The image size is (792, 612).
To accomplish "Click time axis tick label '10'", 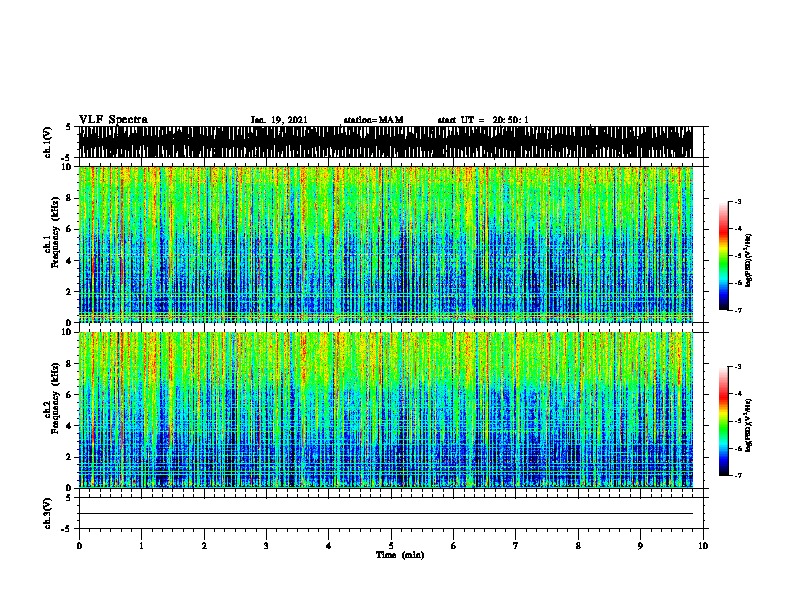I will coord(703,546).
